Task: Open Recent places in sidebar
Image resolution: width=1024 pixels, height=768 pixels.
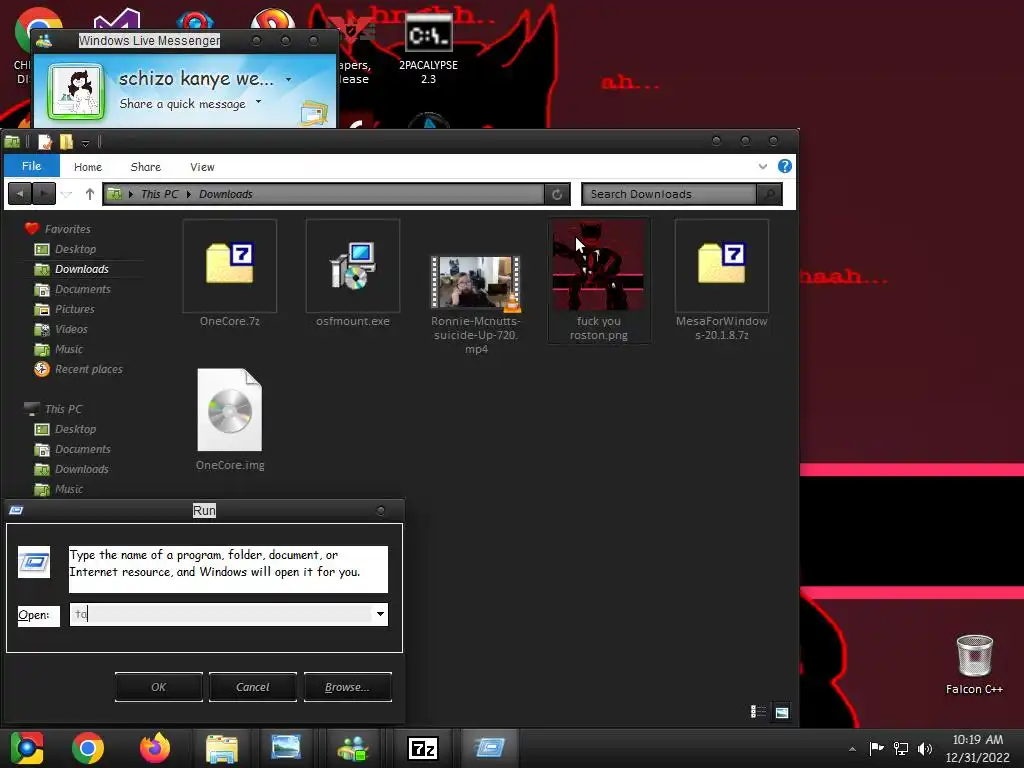Action: 88,369
